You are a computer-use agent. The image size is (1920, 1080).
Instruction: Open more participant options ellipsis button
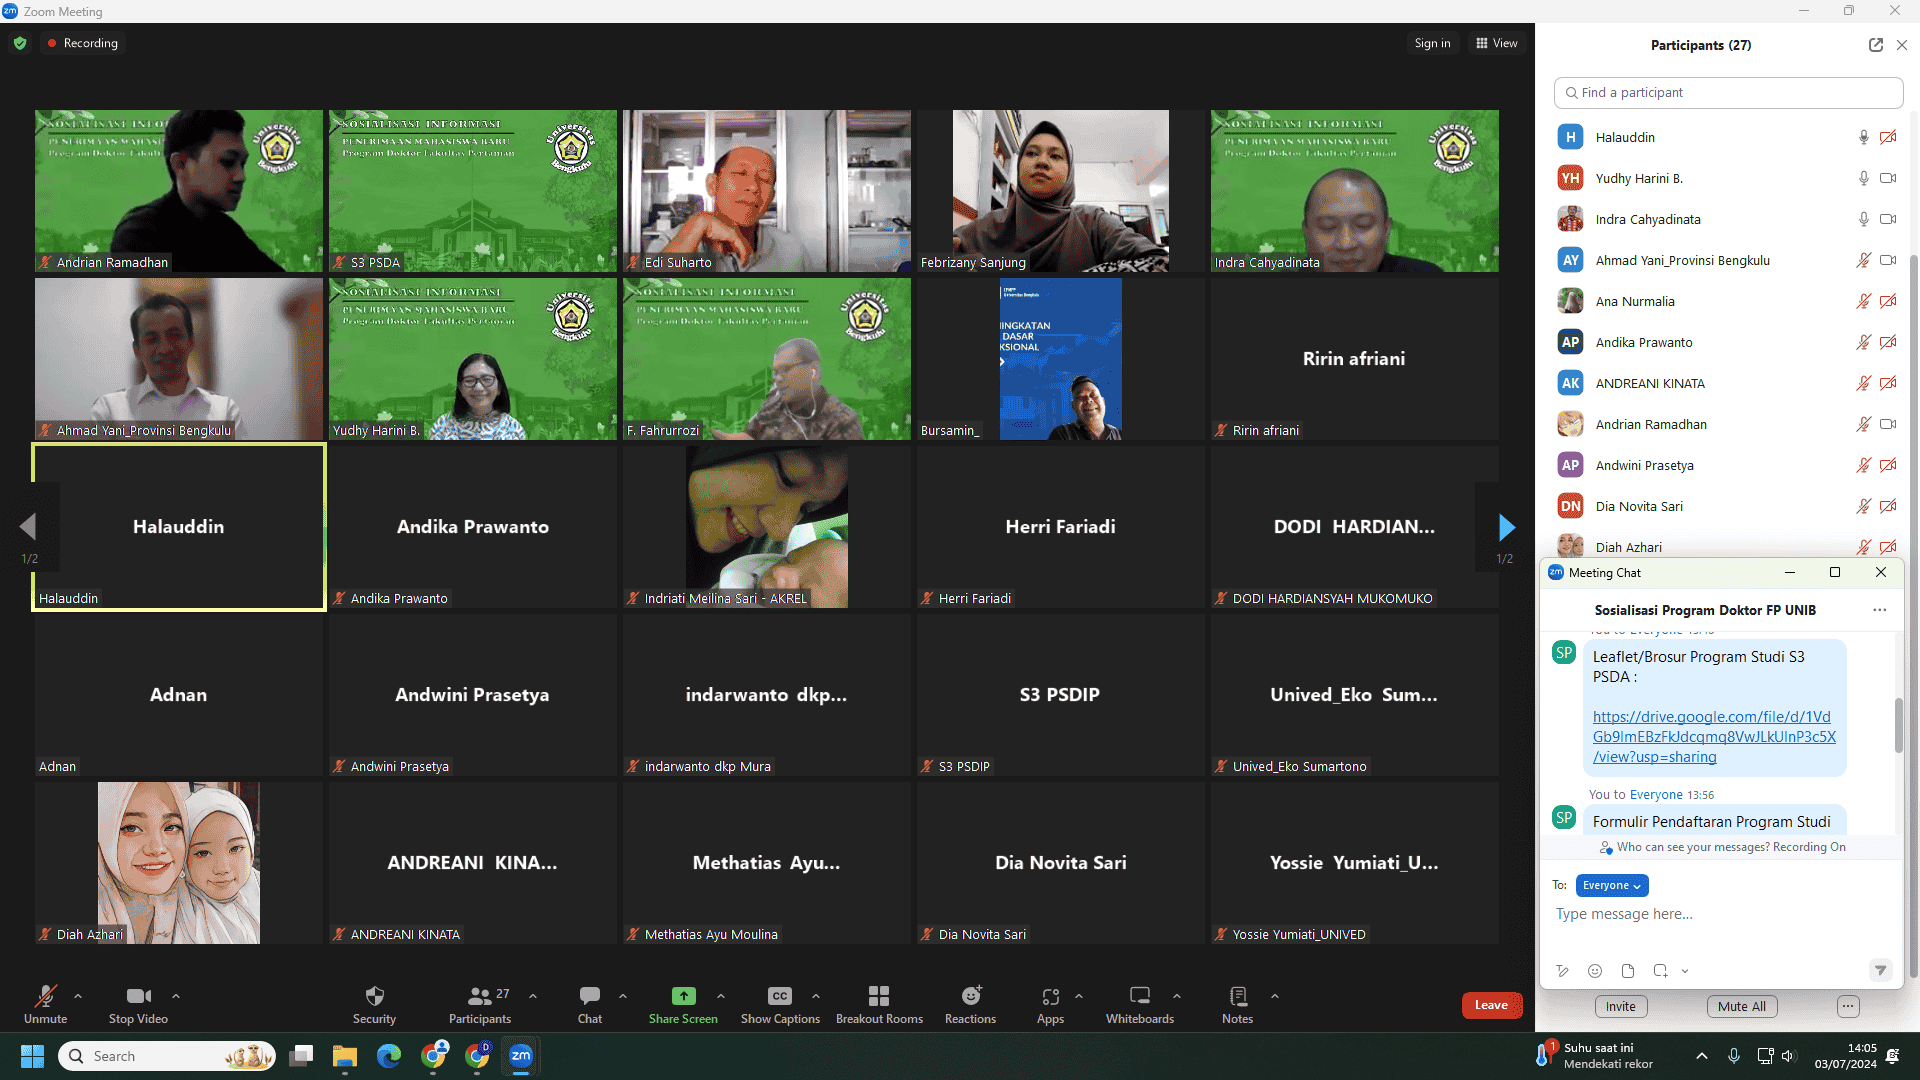point(1848,1006)
